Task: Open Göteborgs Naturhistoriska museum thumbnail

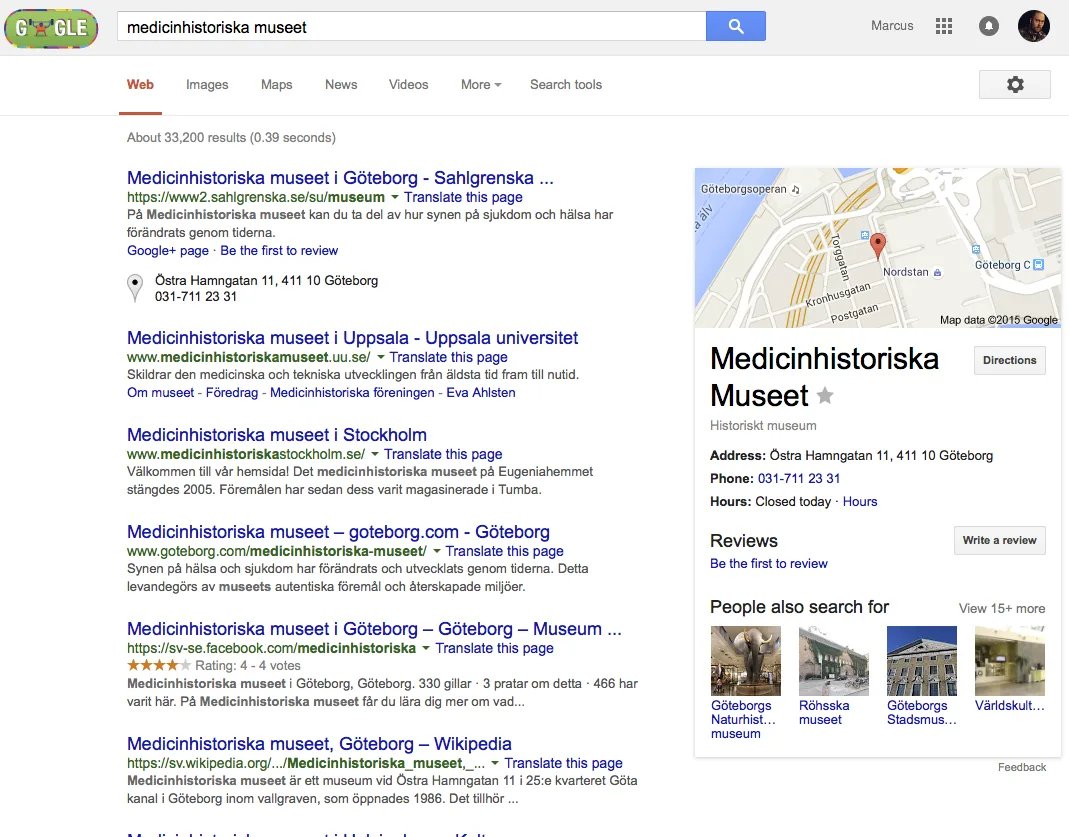Action: pyautogui.click(x=746, y=660)
